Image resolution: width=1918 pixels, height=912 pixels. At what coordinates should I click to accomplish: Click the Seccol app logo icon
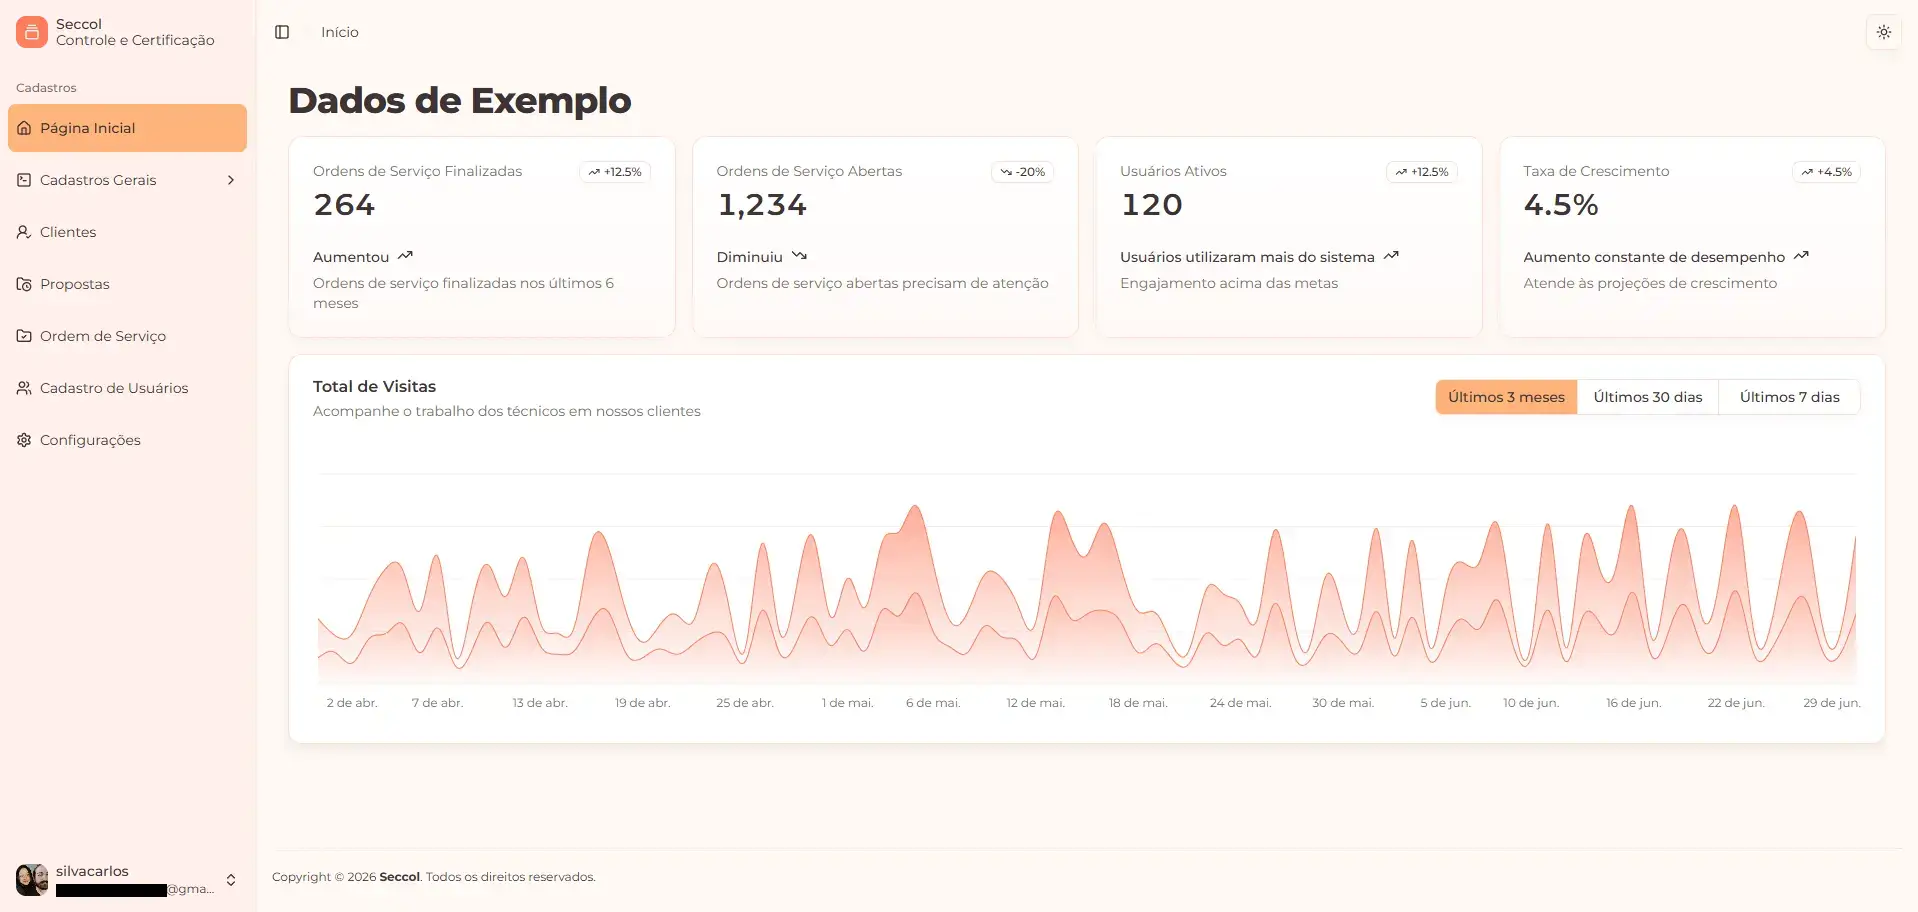pos(31,31)
